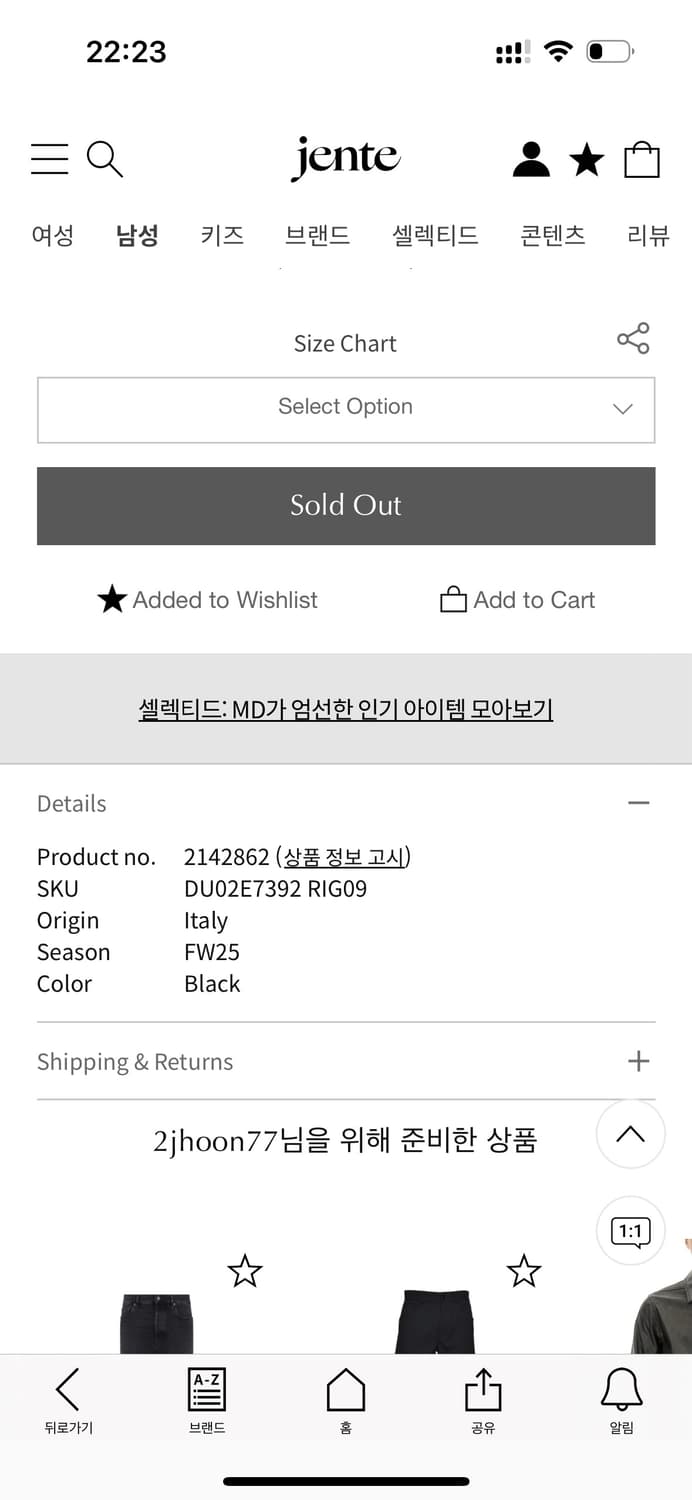Toggle wishlist star on right product thumbnail
The width and height of the screenshot is (692, 1500).
(x=524, y=1271)
